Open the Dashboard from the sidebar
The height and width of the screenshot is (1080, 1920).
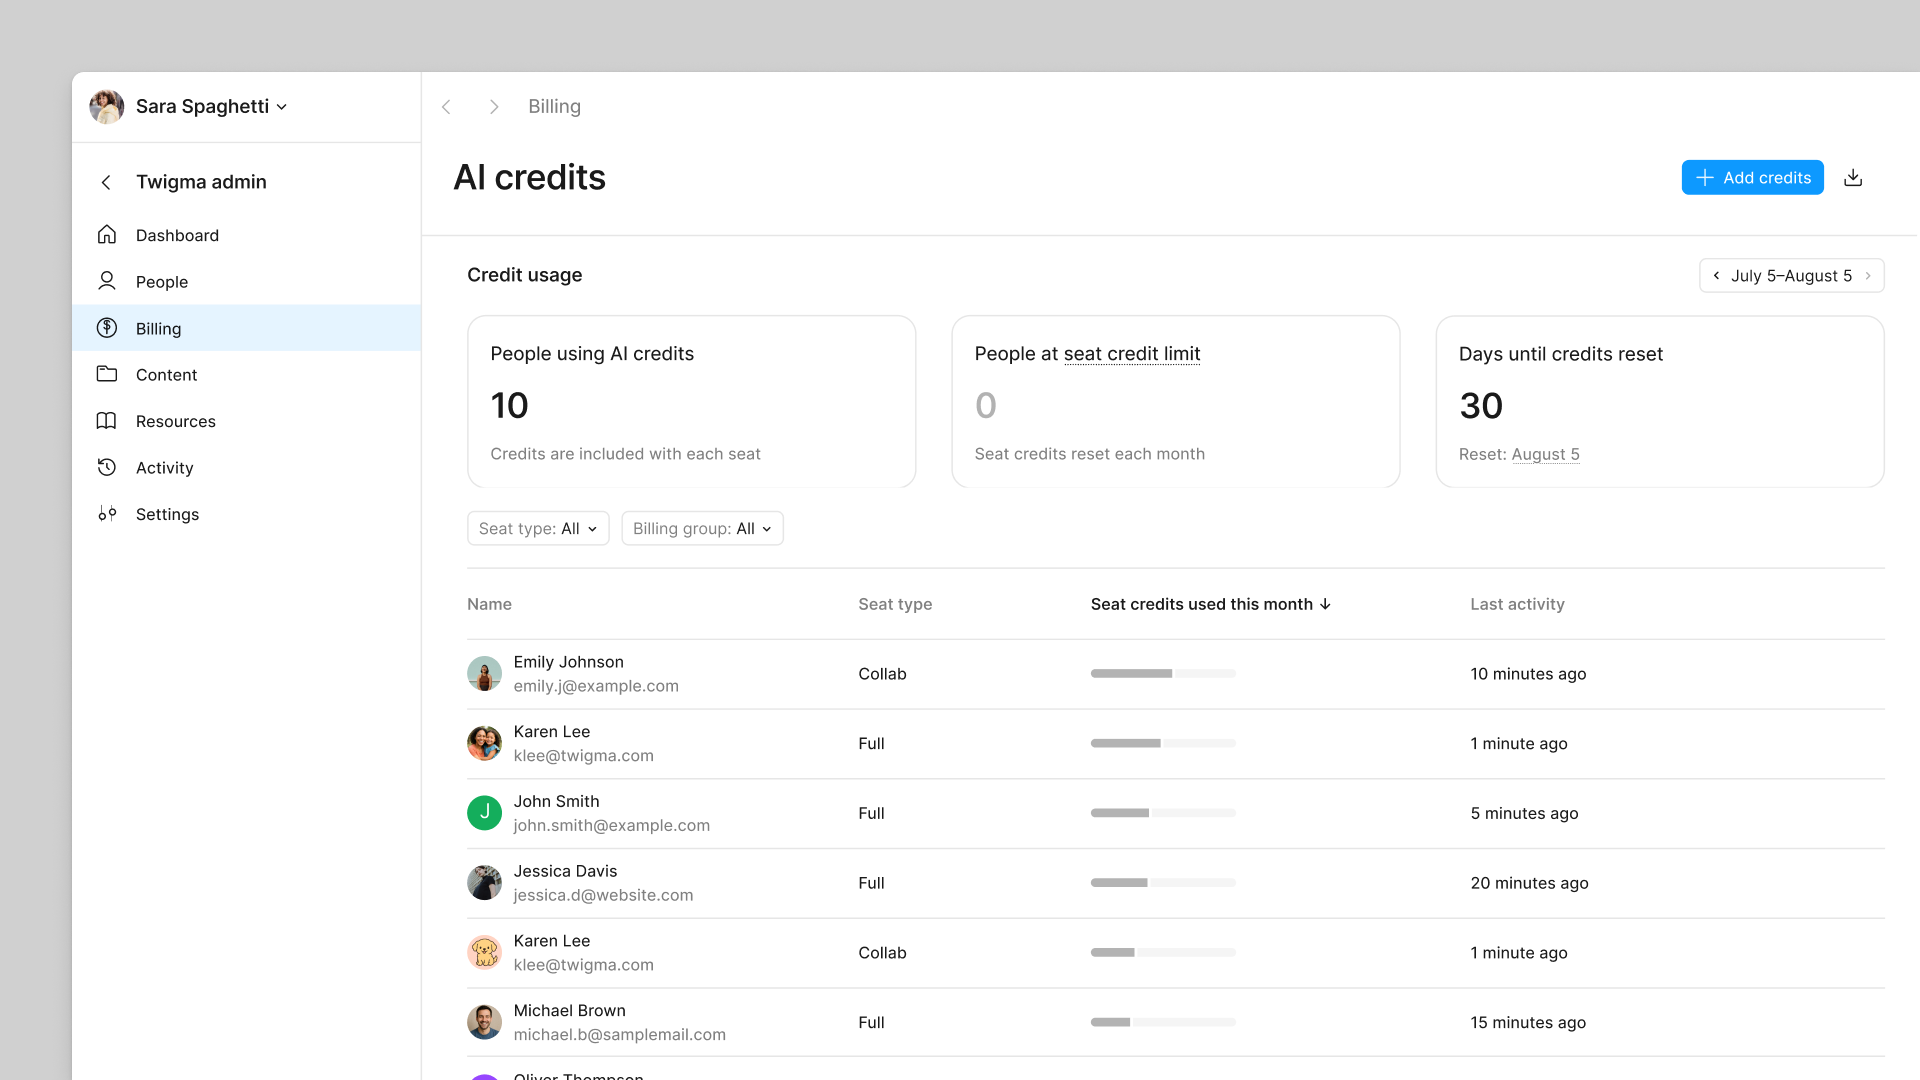[177, 235]
